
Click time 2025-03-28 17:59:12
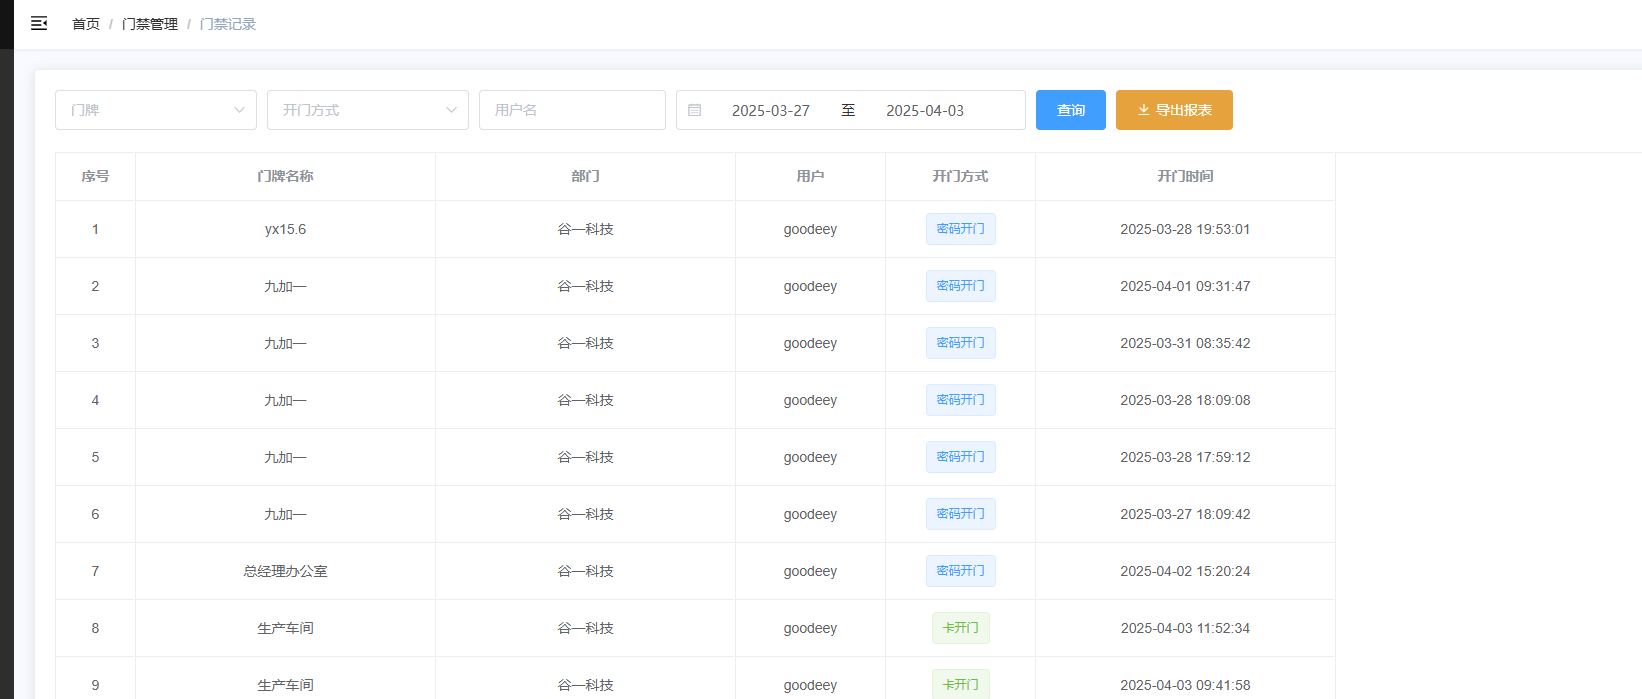1185,457
